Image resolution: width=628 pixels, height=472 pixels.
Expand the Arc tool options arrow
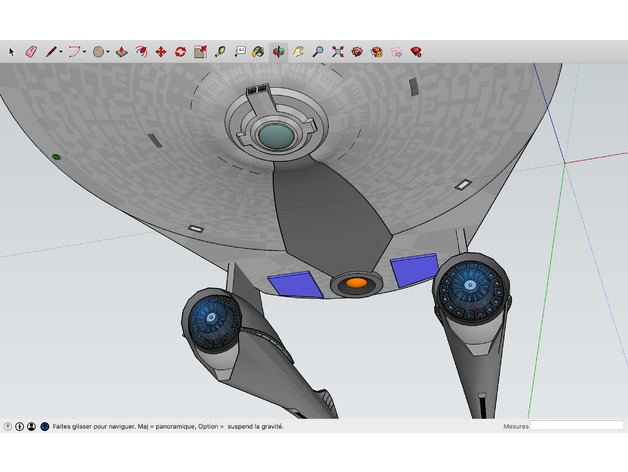point(85,52)
